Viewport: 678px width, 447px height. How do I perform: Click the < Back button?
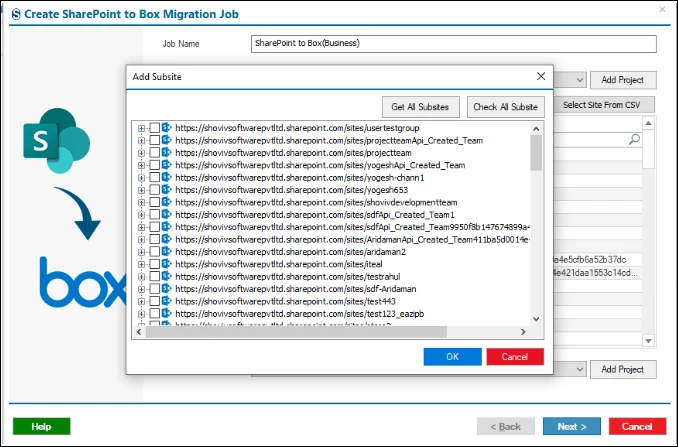[506, 426]
